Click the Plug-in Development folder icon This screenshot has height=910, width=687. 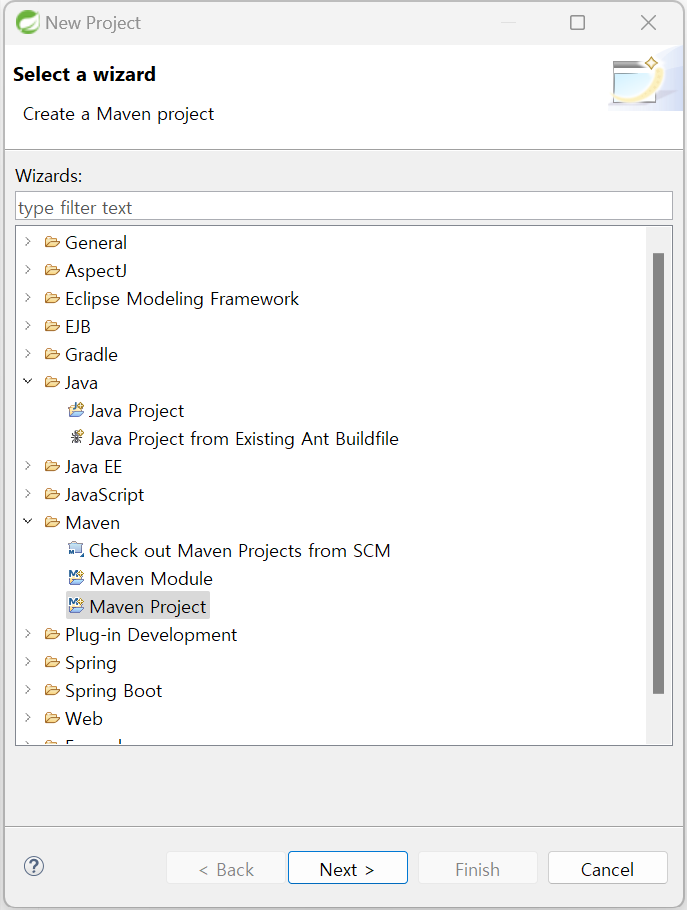click(52, 634)
